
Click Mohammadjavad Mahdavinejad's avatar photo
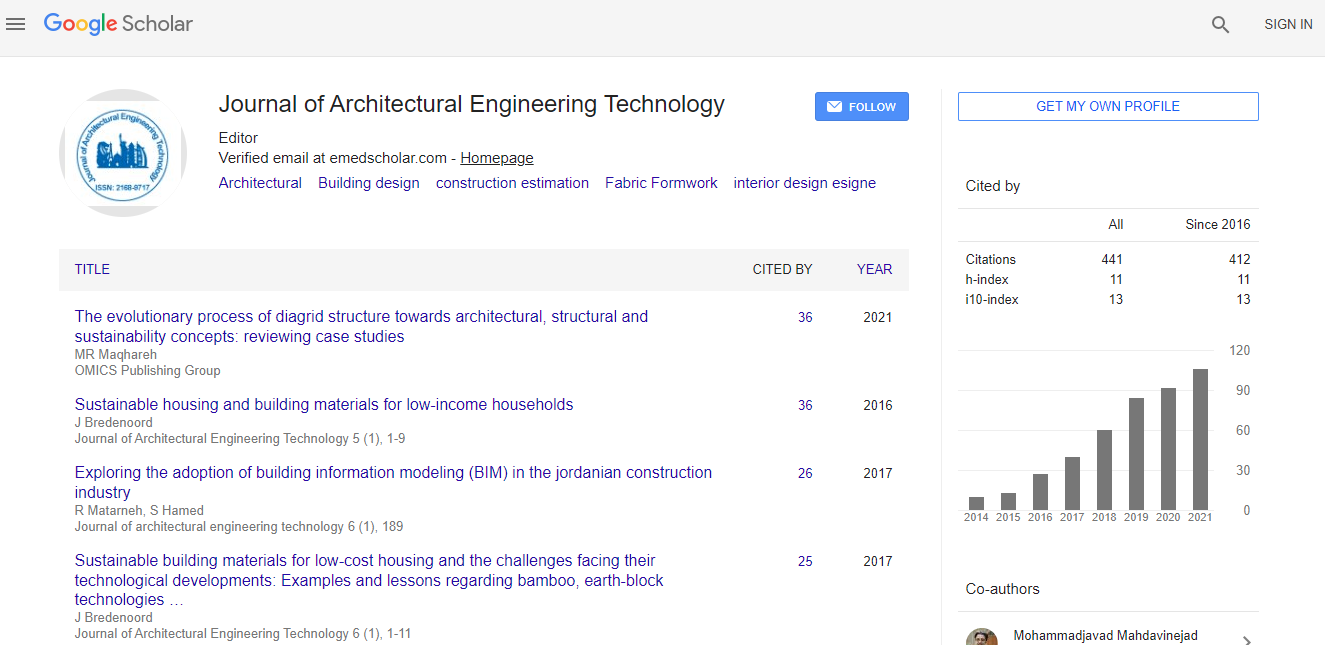point(981,637)
